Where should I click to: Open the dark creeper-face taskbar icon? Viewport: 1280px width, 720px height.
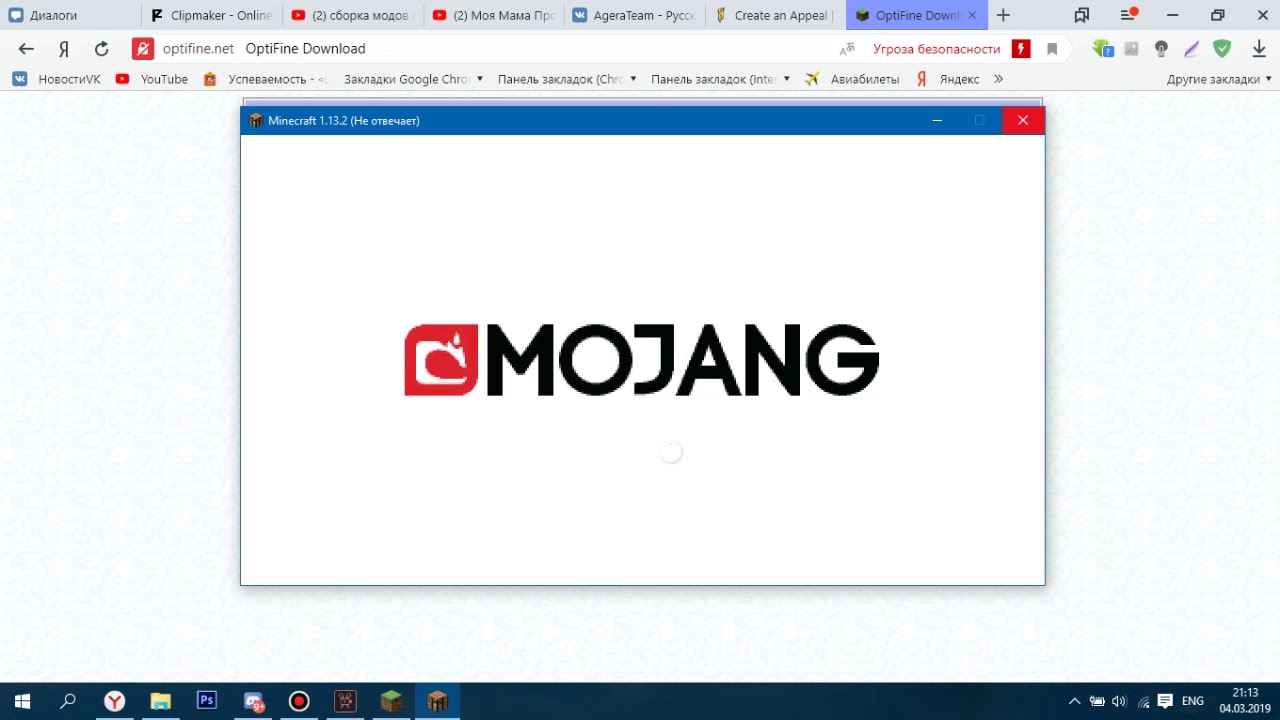coord(345,701)
